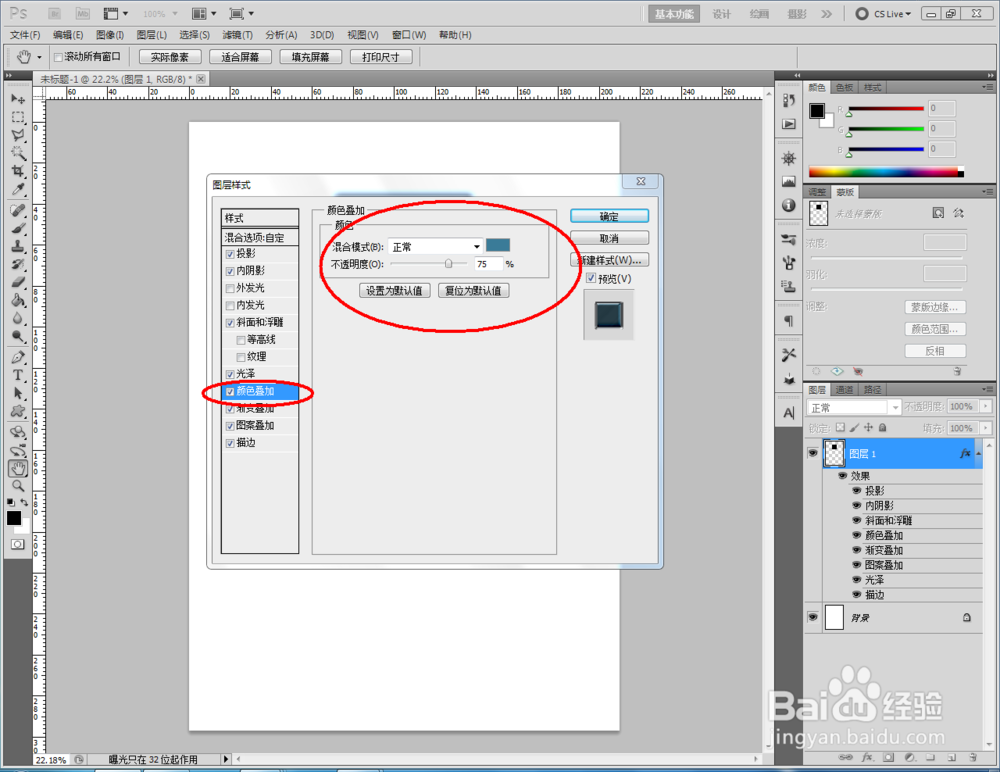This screenshot has width=1000, height=772.
Task: Toggle the 内阴影 checkbox in style list
Action: pos(230,271)
